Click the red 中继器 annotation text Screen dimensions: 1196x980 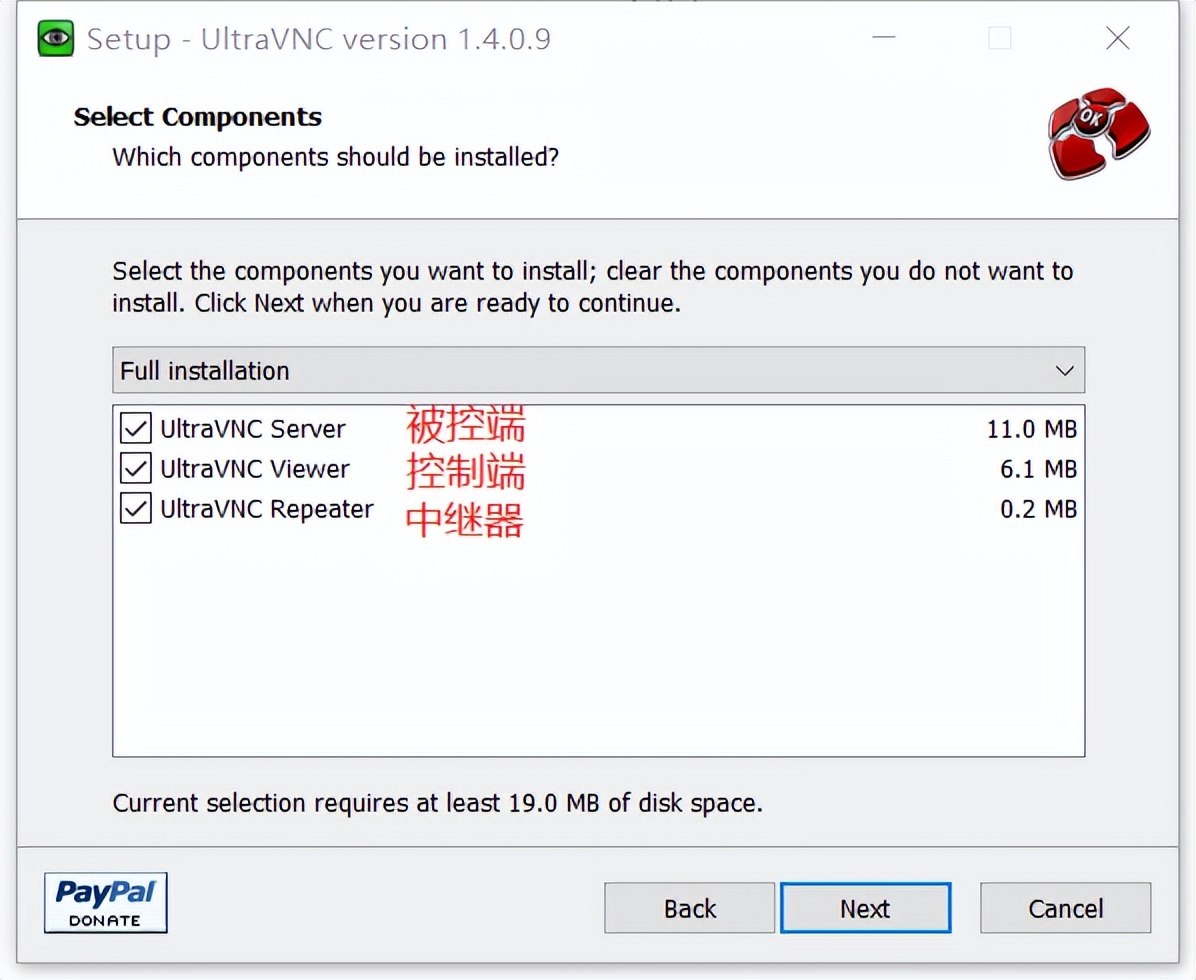click(465, 519)
